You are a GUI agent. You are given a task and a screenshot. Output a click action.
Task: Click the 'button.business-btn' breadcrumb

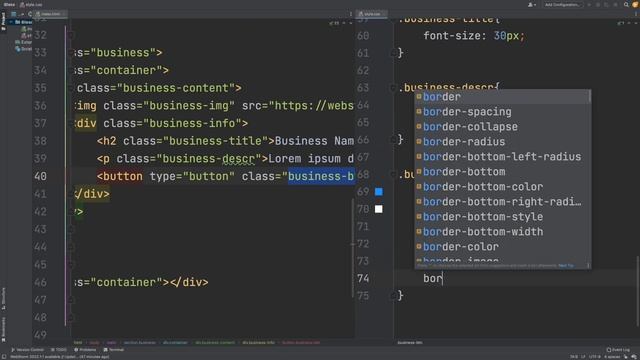point(301,343)
